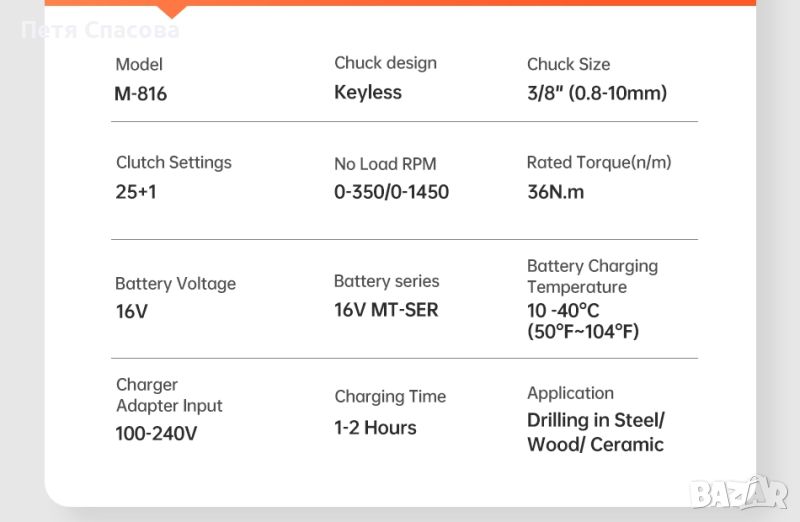
Task: Click the Петя Спасова watermark text
Action: coord(99,31)
